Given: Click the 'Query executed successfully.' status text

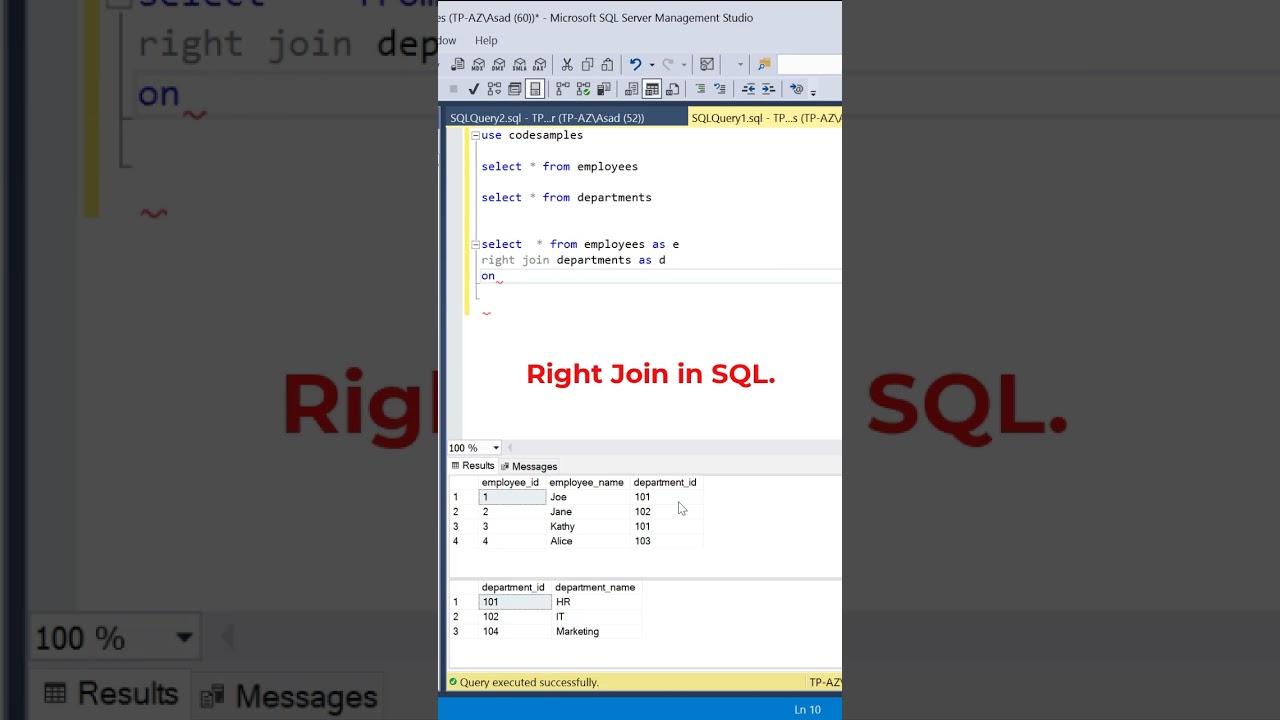Looking at the screenshot, I should click(x=529, y=682).
